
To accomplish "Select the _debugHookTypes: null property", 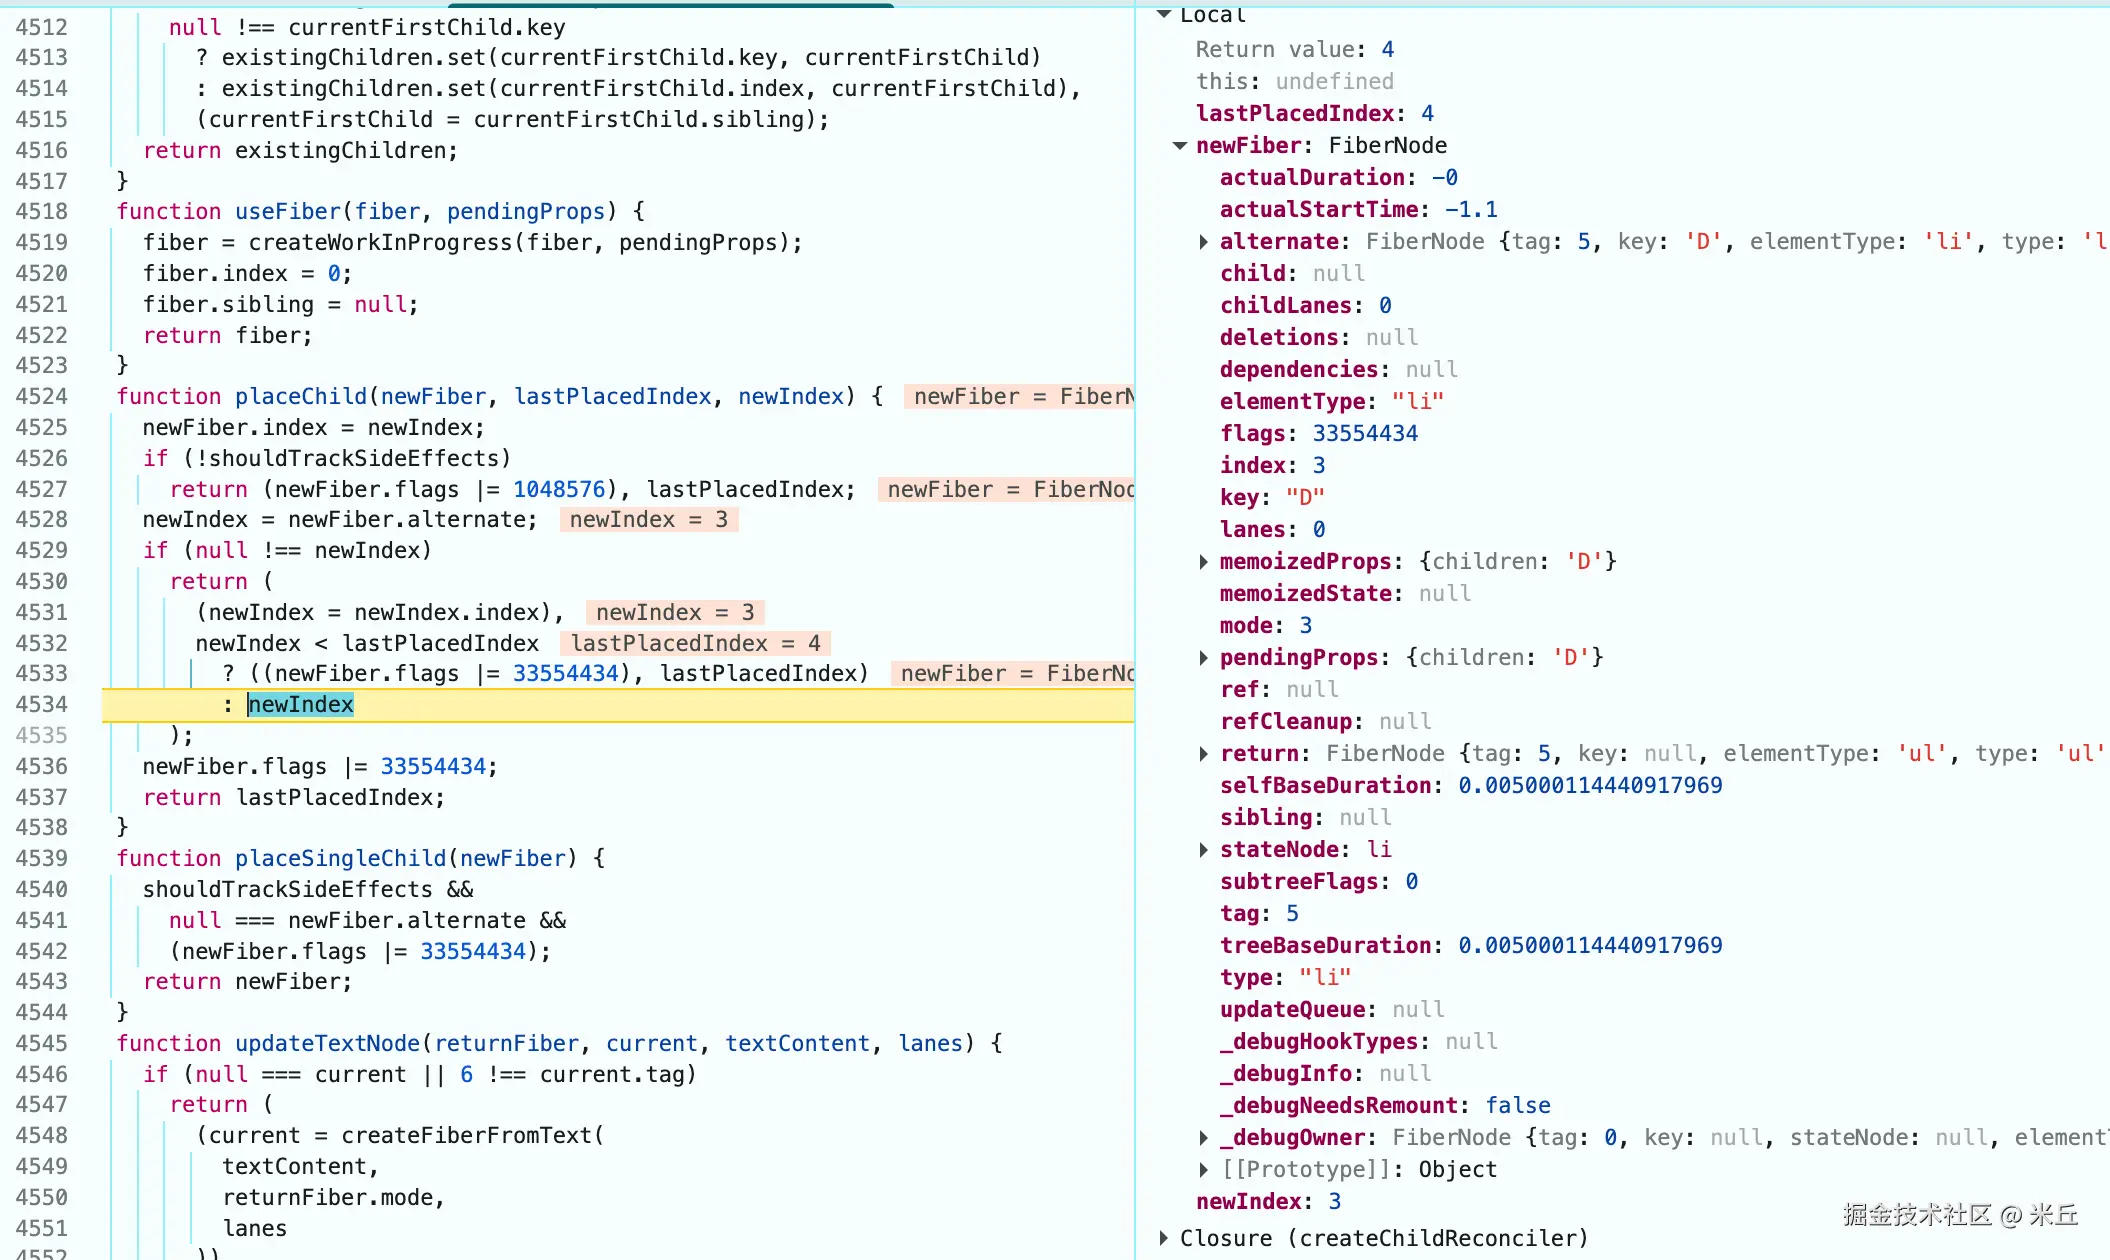I will (1359, 1042).
